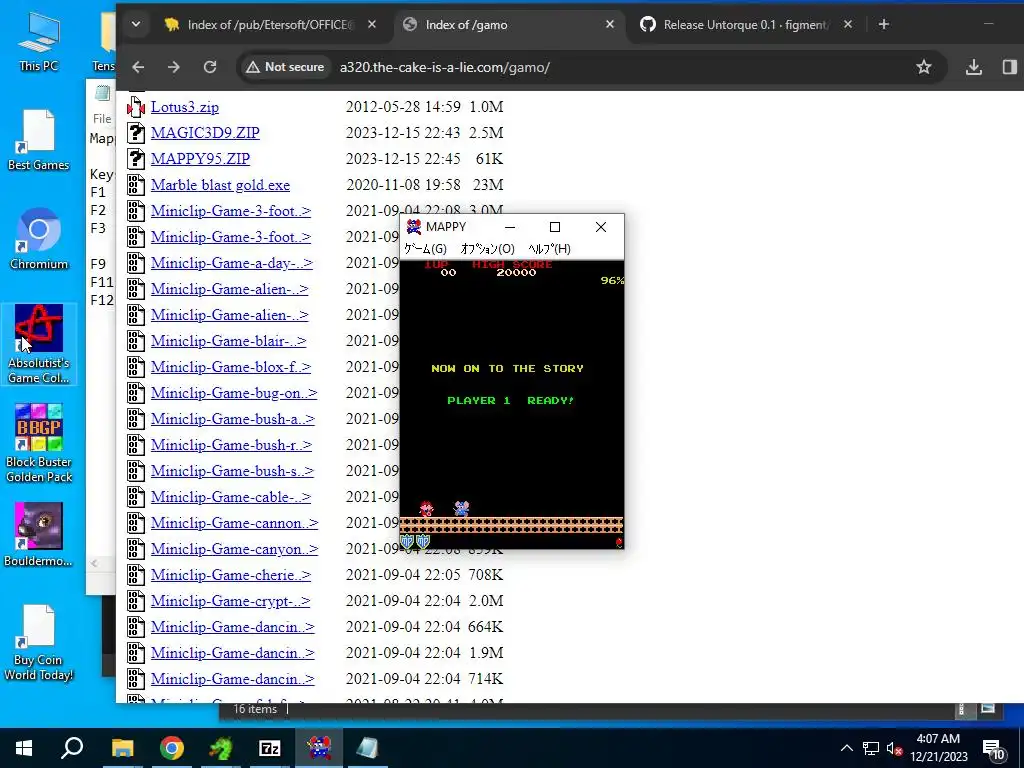Switch to Release Untorque GitHub tab
The width and height of the screenshot is (1024, 768).
745,24
